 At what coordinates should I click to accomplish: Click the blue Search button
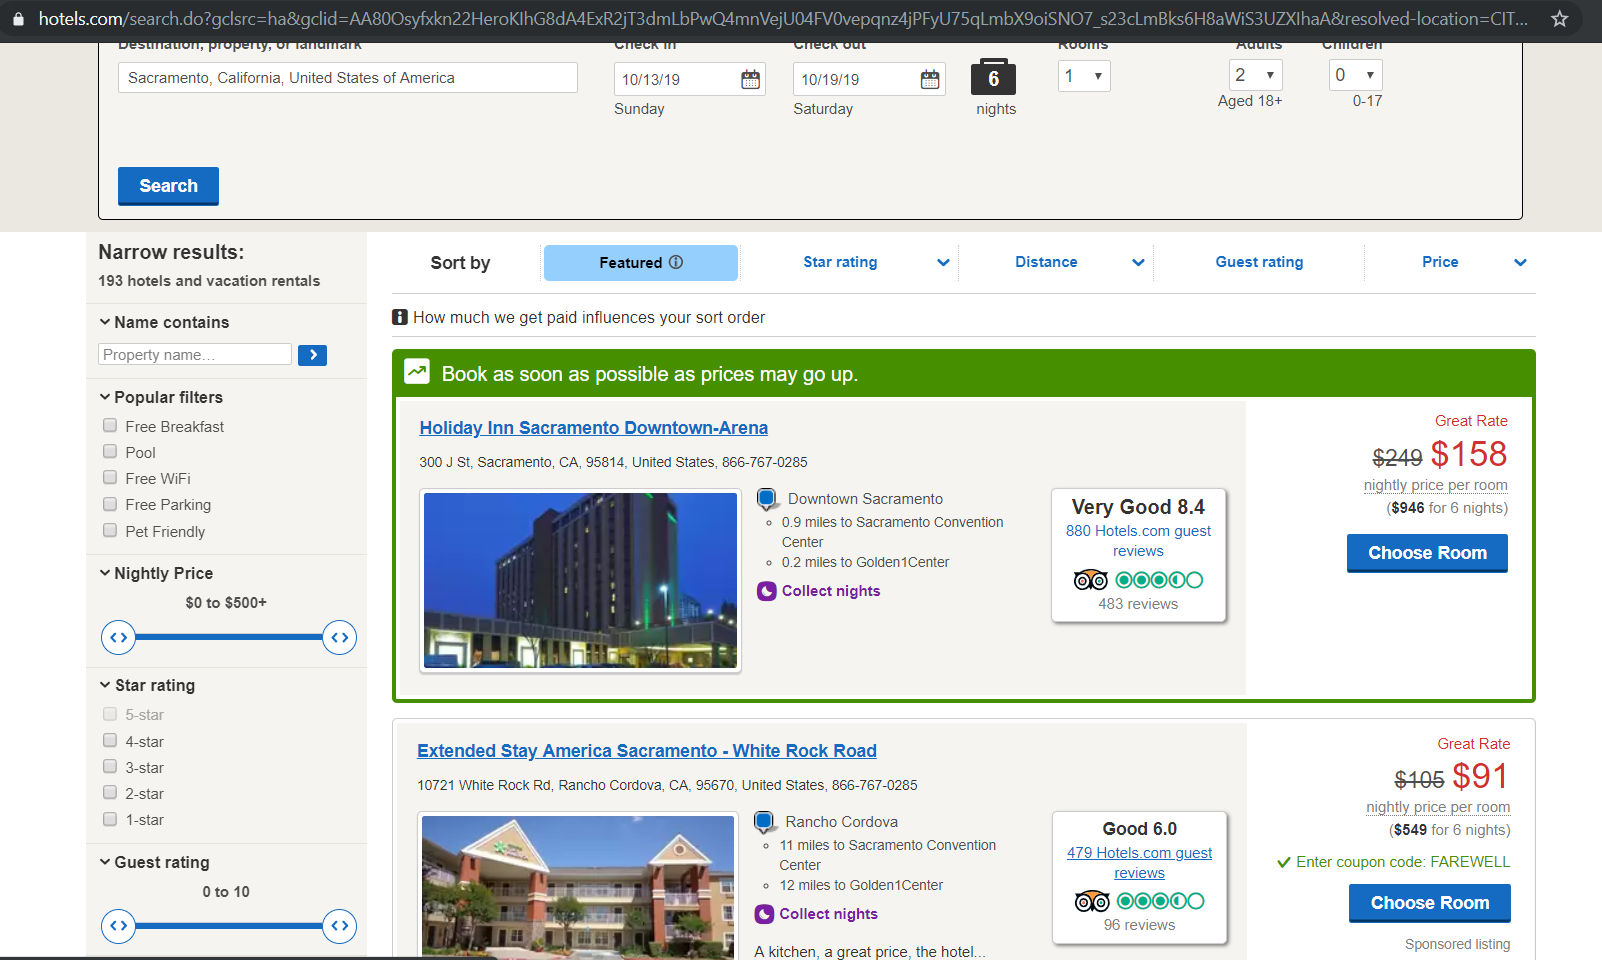tap(168, 186)
